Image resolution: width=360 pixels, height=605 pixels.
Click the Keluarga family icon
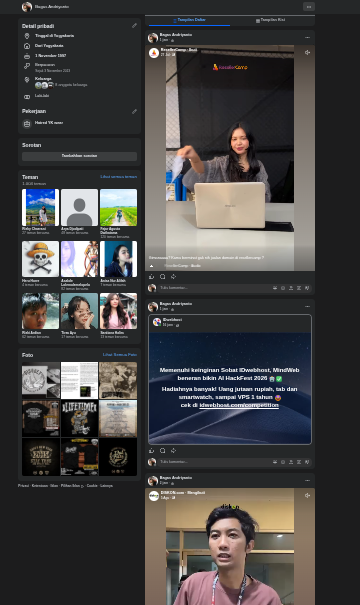pos(27,79)
